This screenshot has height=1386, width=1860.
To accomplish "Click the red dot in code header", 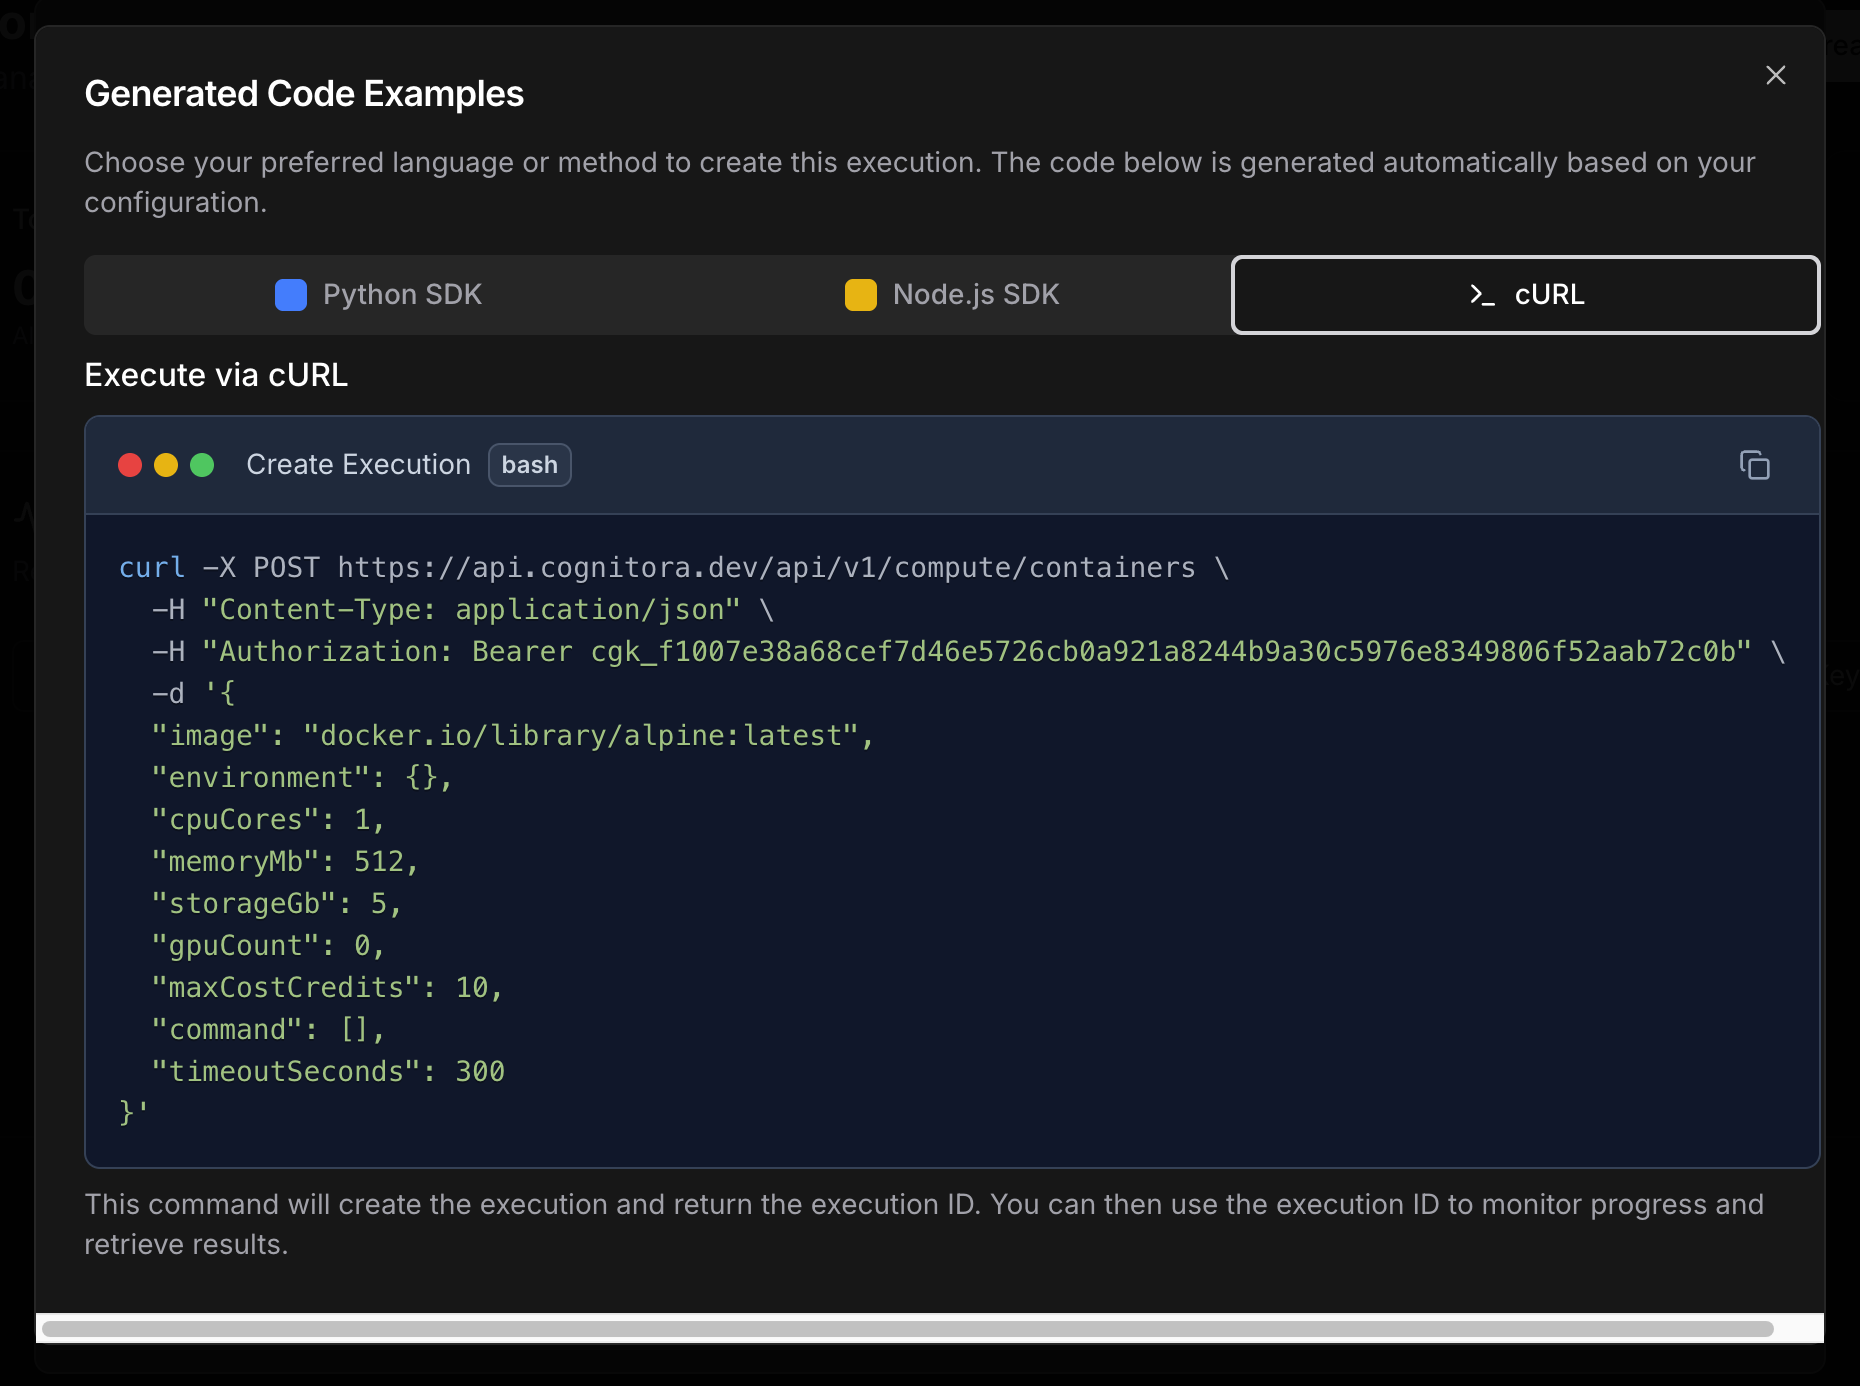I will click(x=130, y=465).
